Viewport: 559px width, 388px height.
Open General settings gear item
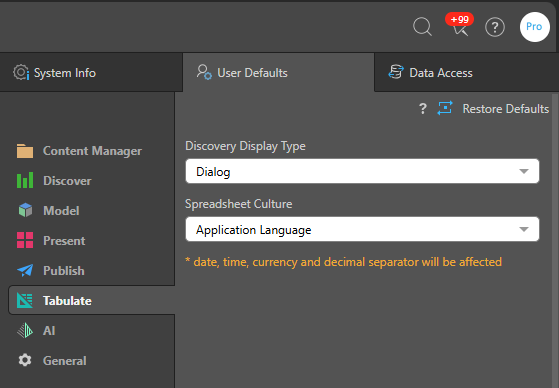point(52,361)
